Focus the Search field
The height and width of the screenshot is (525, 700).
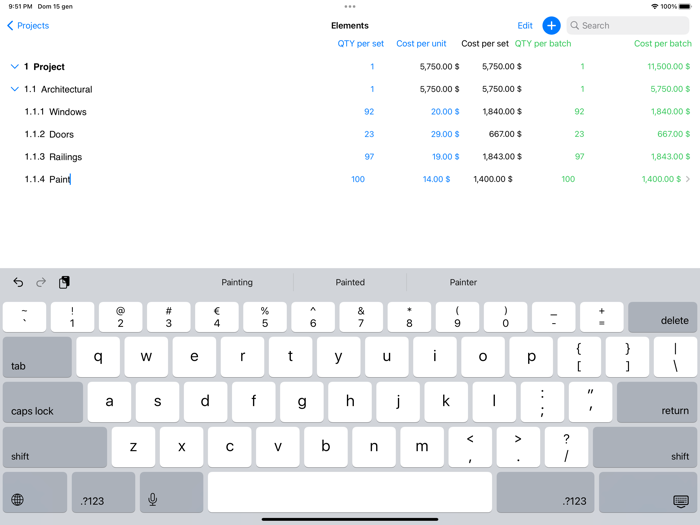pyautogui.click(x=628, y=25)
